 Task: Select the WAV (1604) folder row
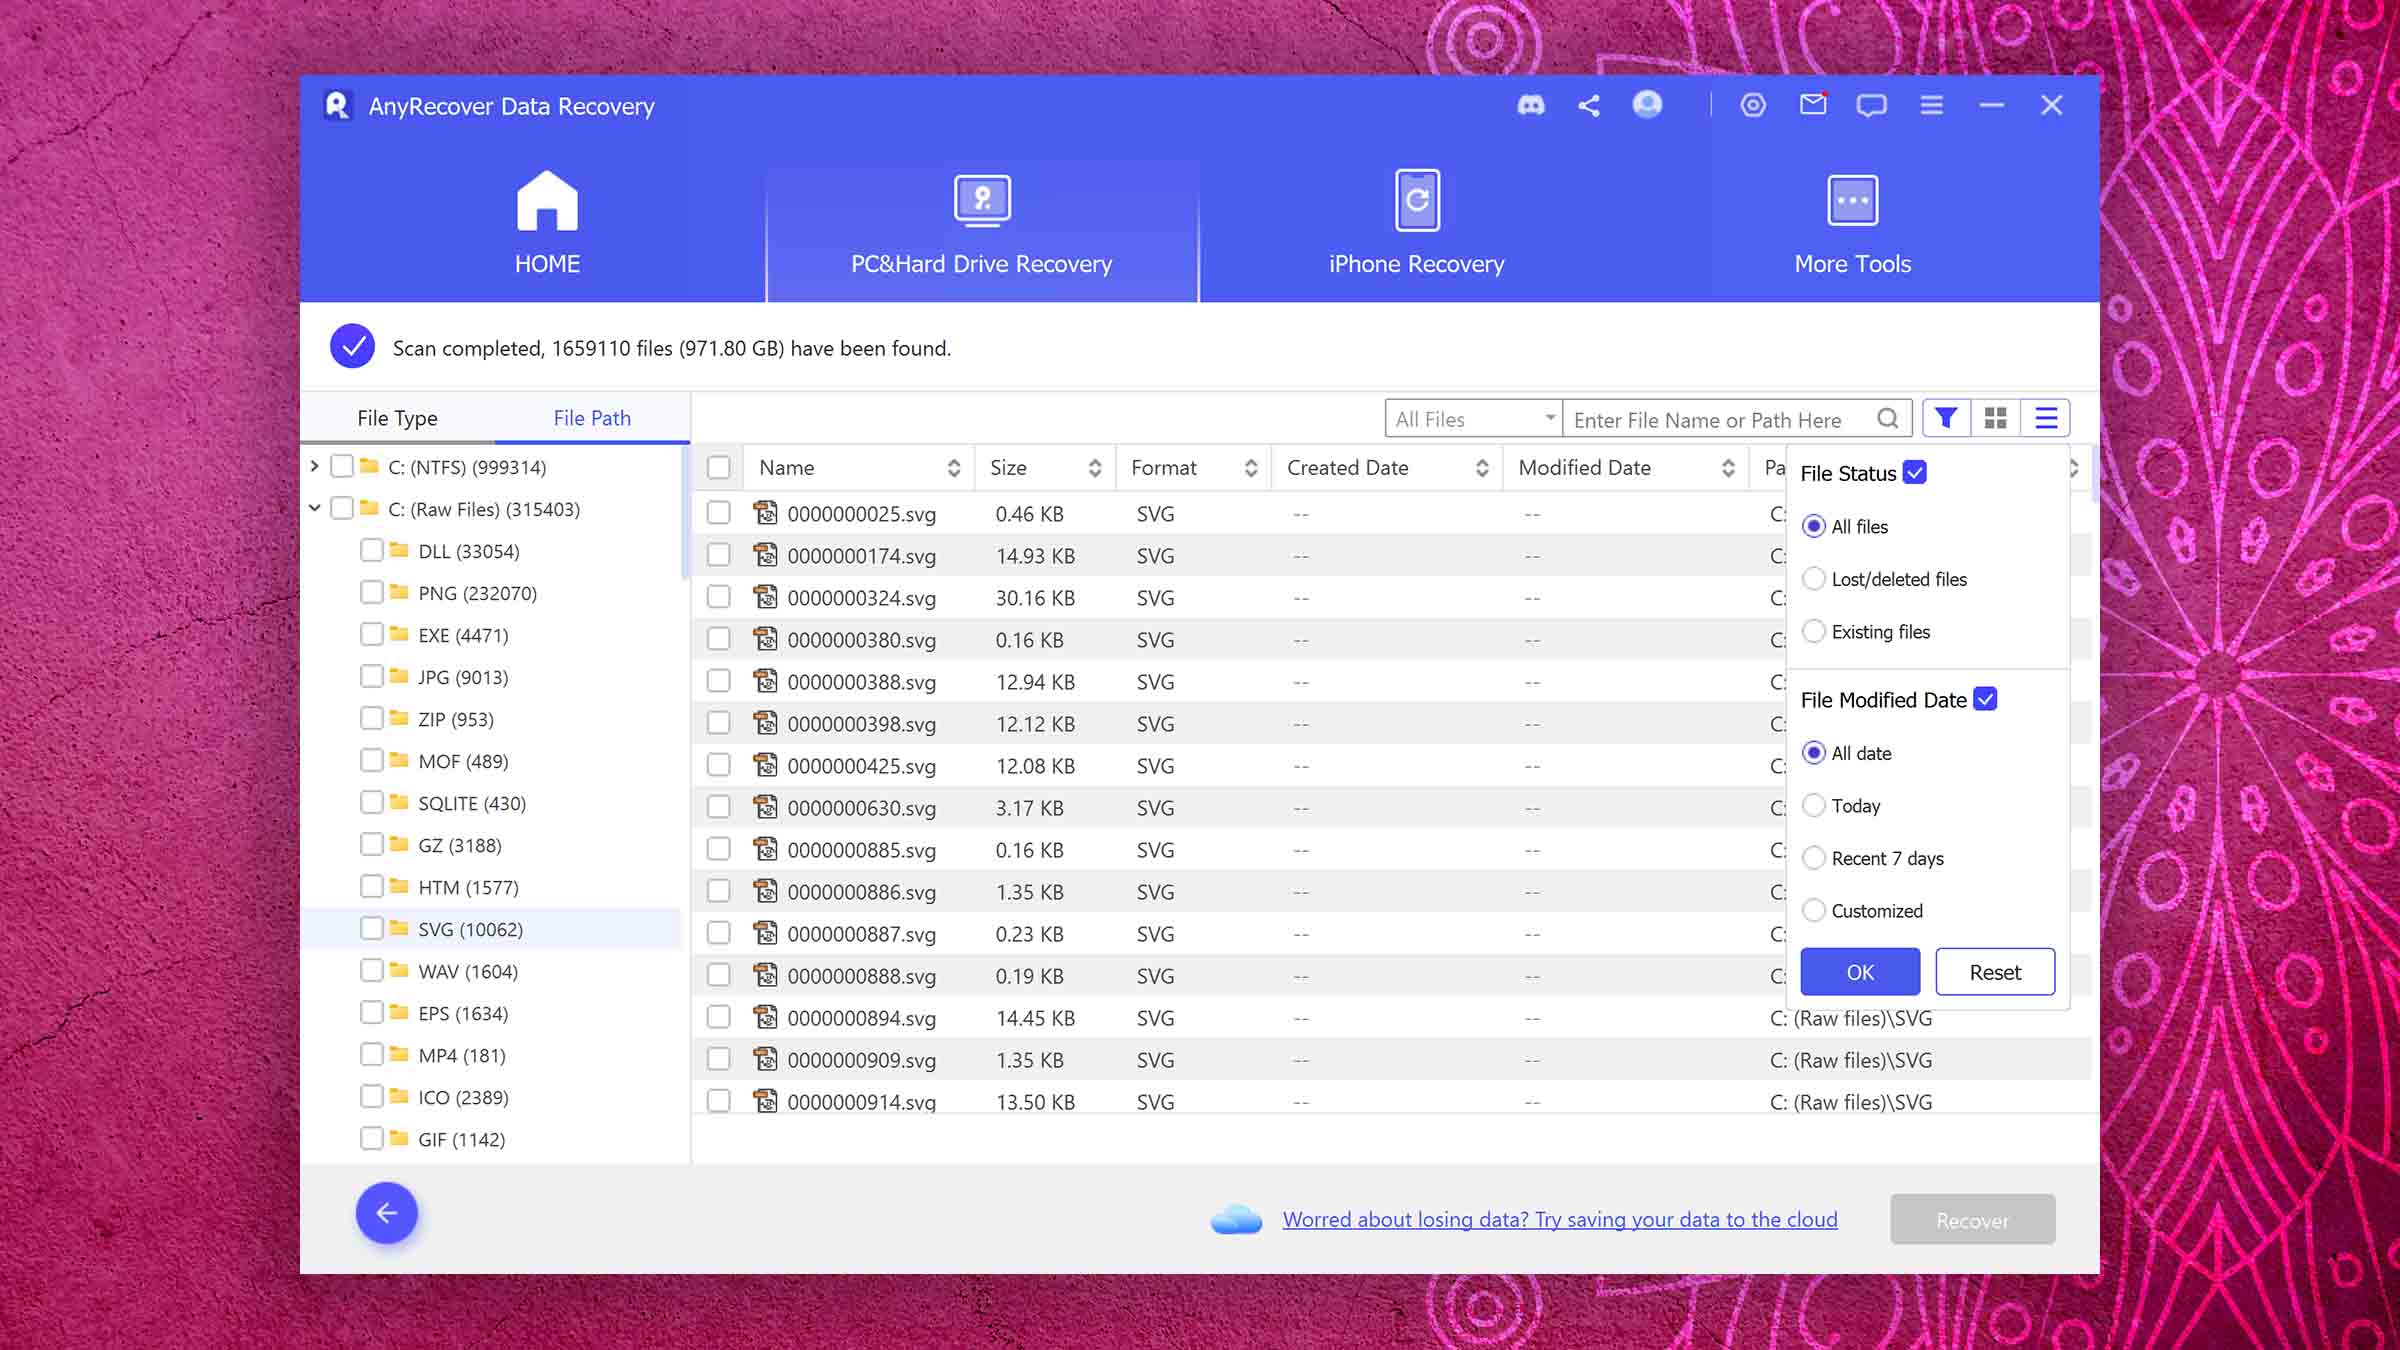(491, 971)
